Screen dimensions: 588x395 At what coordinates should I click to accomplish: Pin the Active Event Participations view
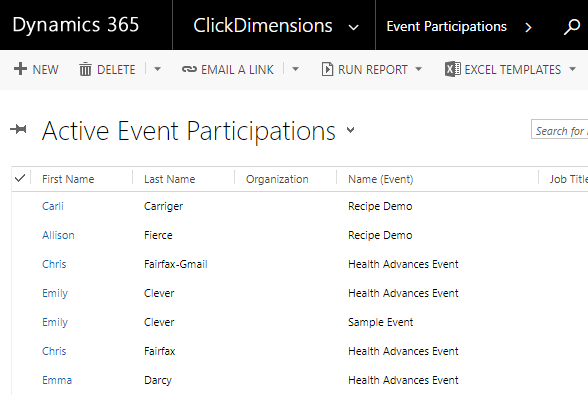click(18, 130)
